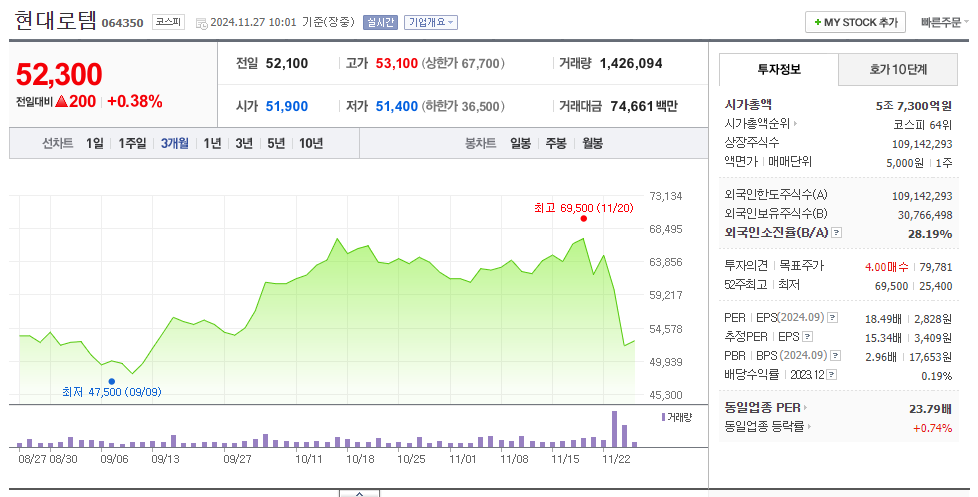Click the foreign ownership ratio 28.19%
Image resolution: width=978 pixels, height=497 pixels.
[930, 234]
